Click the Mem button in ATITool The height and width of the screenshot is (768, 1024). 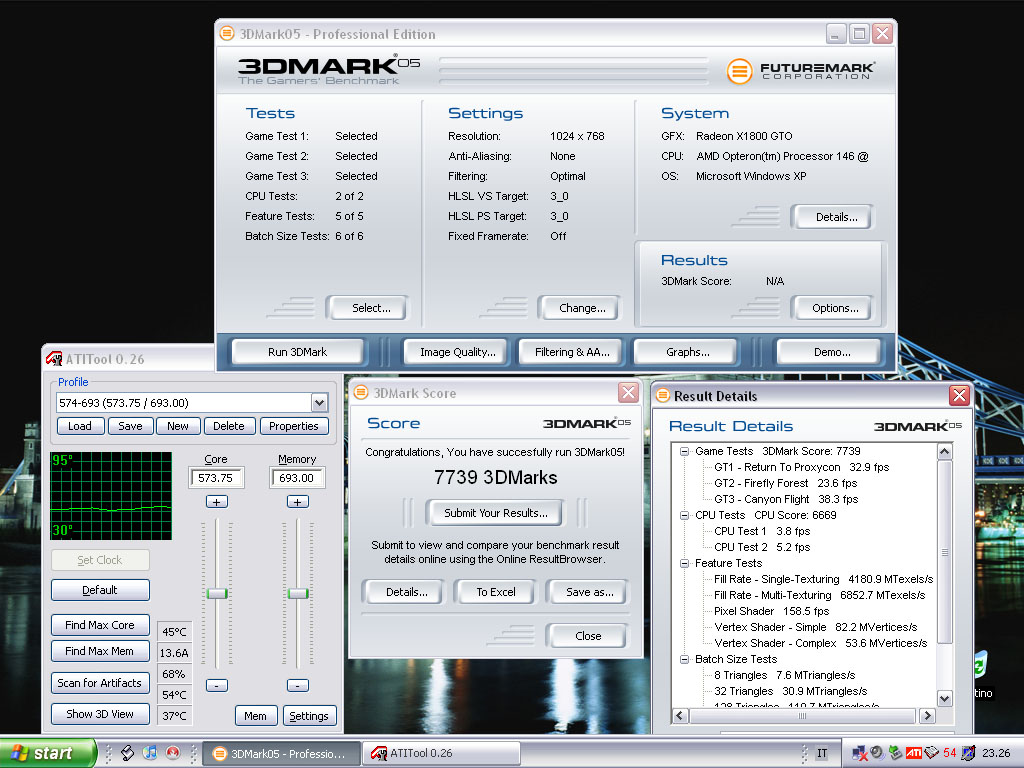255,716
